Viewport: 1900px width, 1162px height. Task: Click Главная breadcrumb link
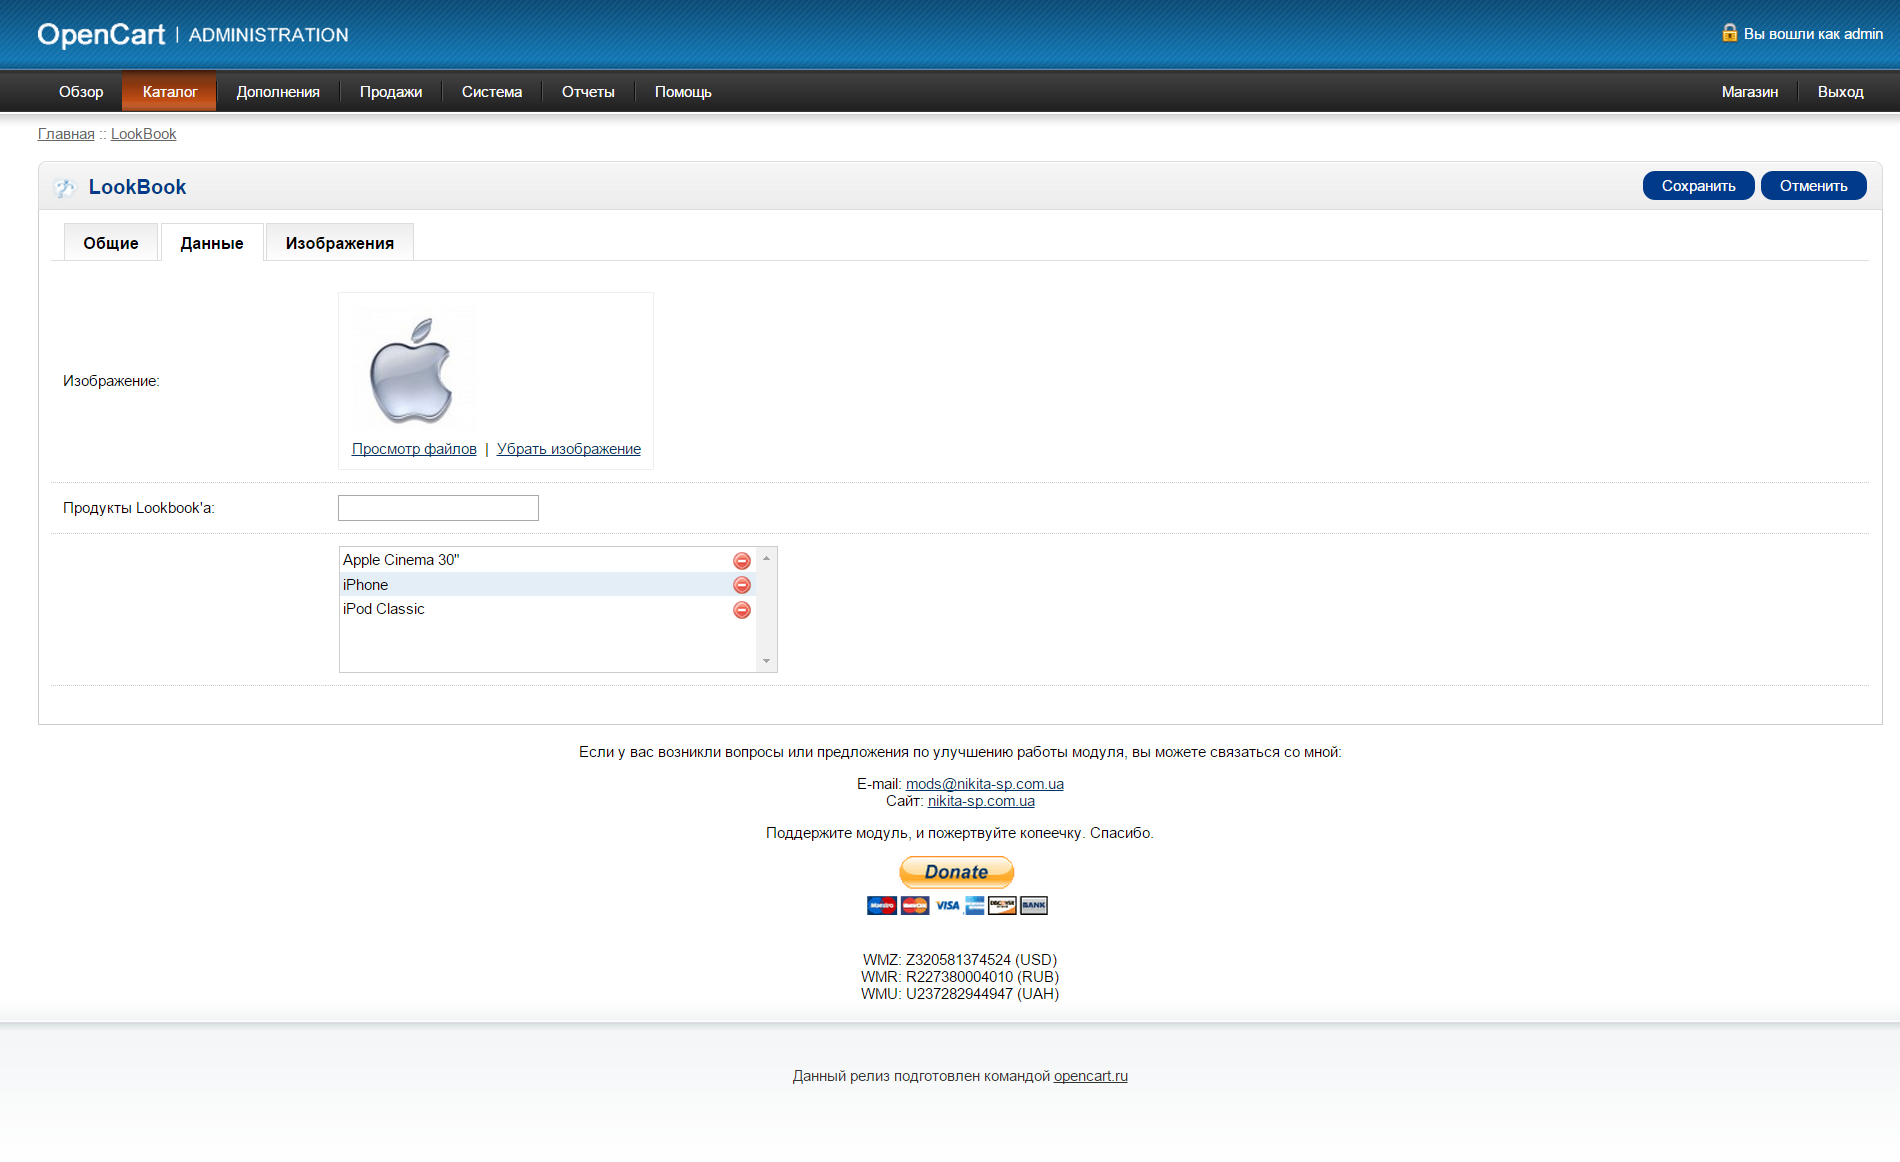(66, 134)
